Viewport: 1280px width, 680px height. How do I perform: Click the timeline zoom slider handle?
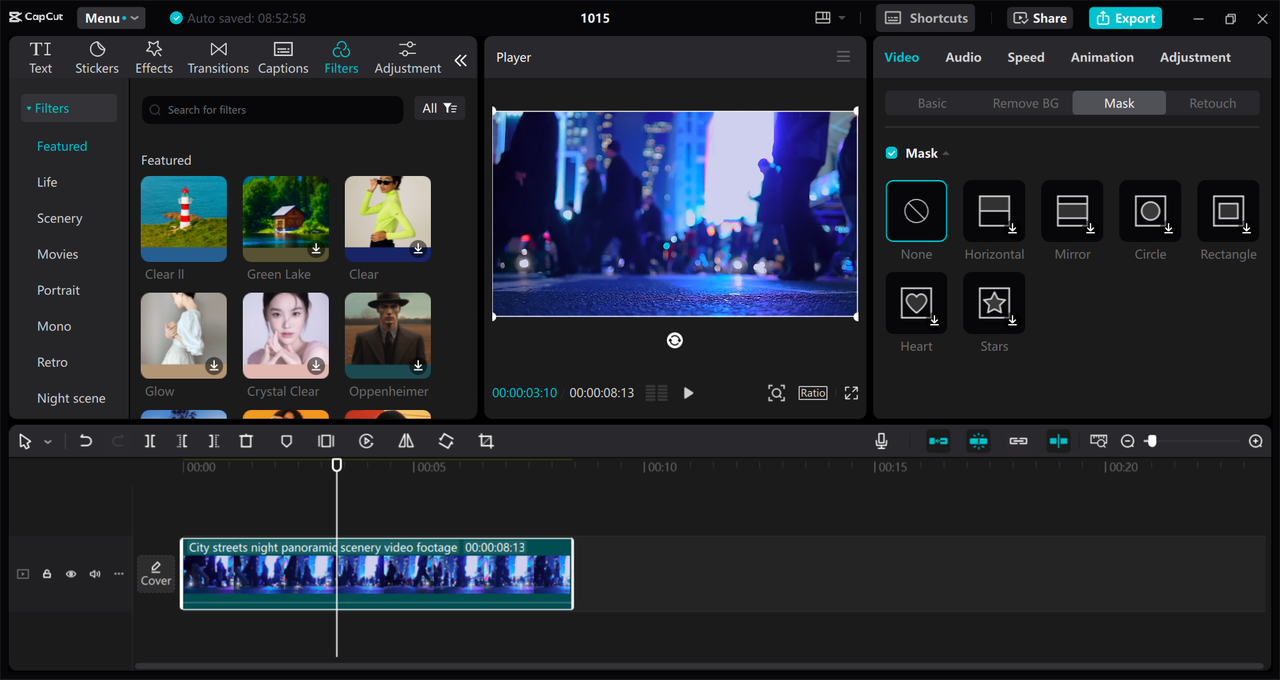(1151, 441)
